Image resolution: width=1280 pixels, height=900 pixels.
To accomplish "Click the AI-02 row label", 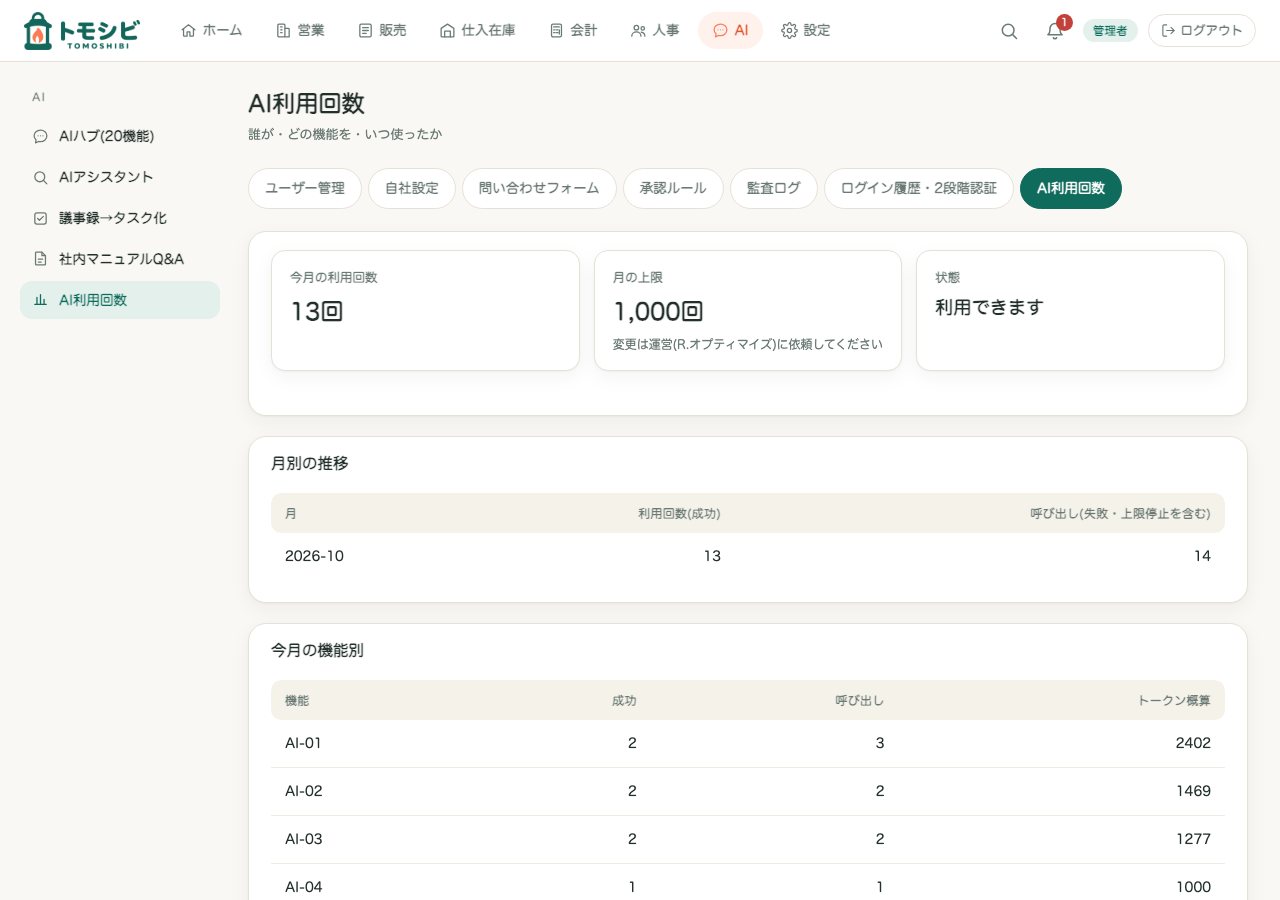I will coord(304,791).
